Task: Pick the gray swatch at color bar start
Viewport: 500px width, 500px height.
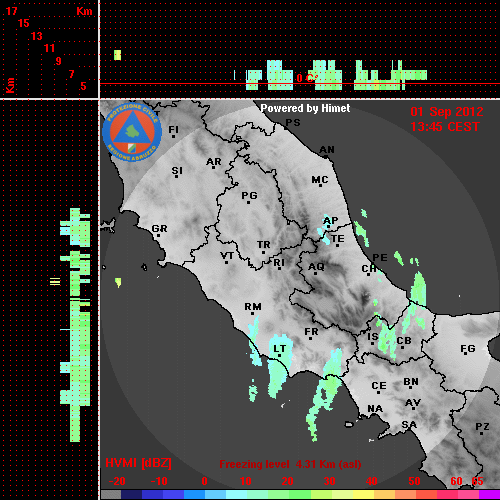Action: (x=111, y=494)
